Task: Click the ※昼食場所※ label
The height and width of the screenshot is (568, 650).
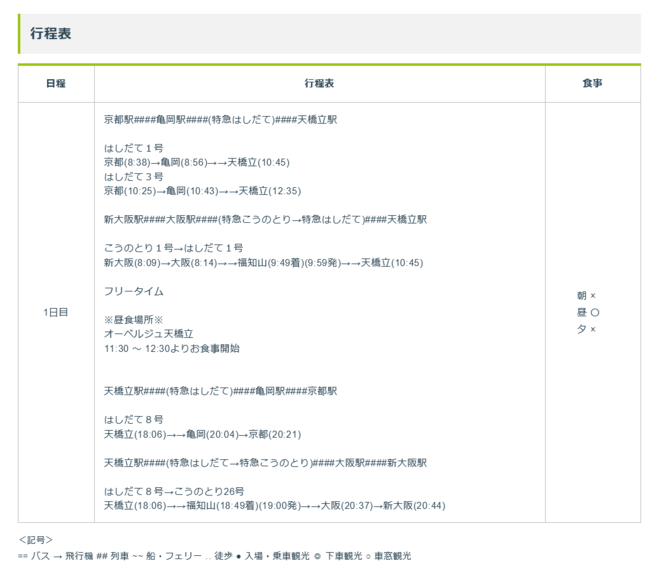Action: point(133,320)
